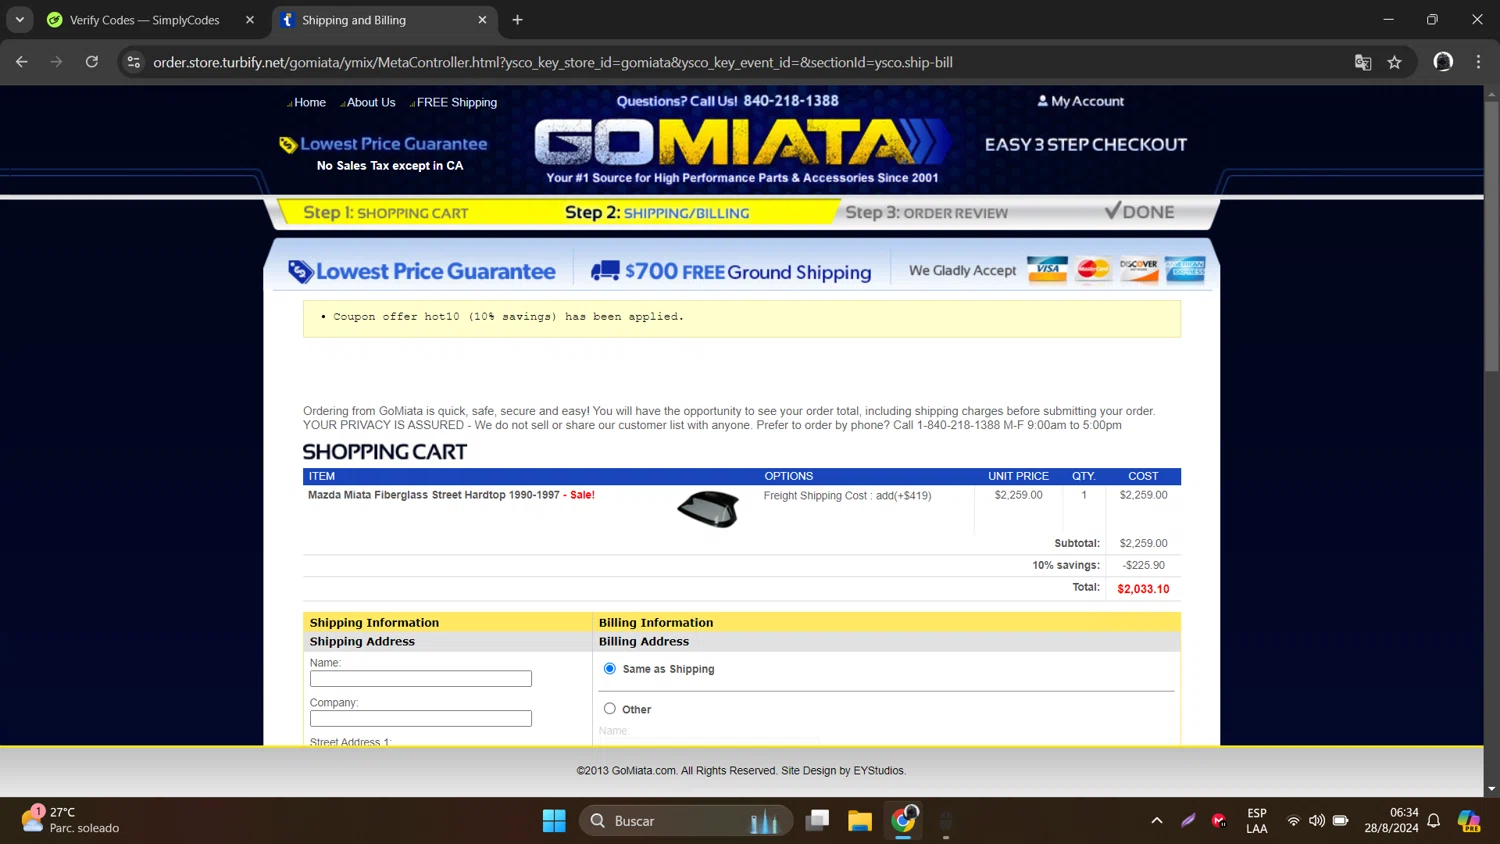The width and height of the screenshot is (1500, 844).
Task: Click the address bar URL
Action: tap(553, 62)
